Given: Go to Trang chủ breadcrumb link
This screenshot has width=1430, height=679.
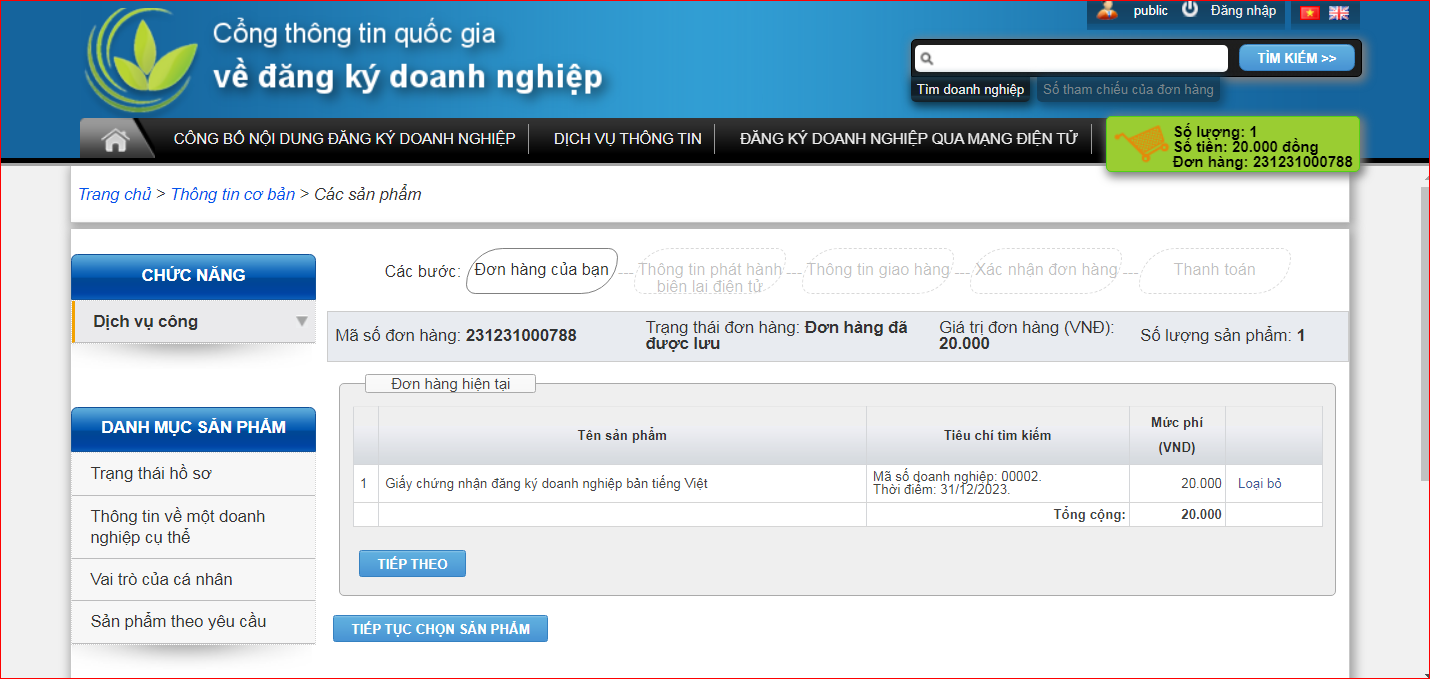Looking at the screenshot, I should [x=115, y=194].
